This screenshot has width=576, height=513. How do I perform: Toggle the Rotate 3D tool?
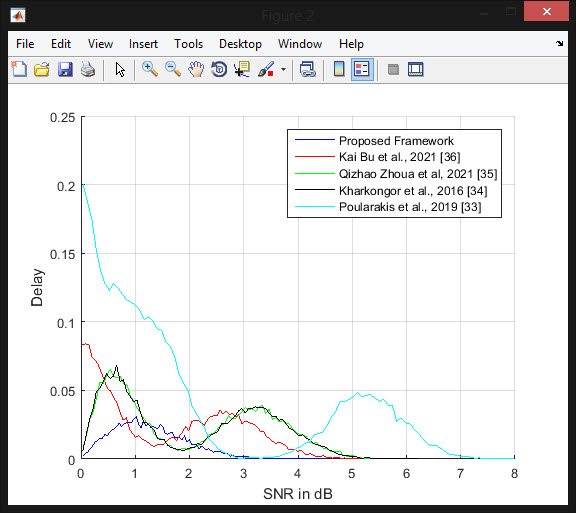point(219,69)
